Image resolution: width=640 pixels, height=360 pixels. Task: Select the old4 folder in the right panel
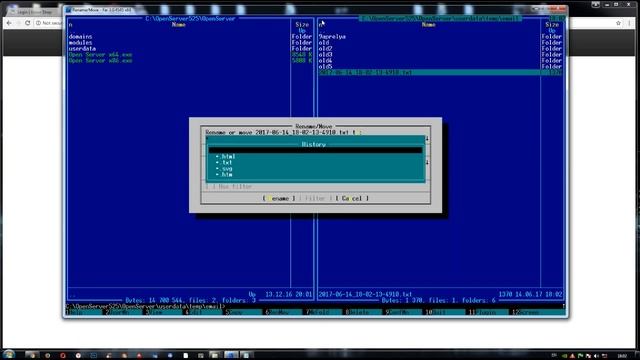click(325, 61)
